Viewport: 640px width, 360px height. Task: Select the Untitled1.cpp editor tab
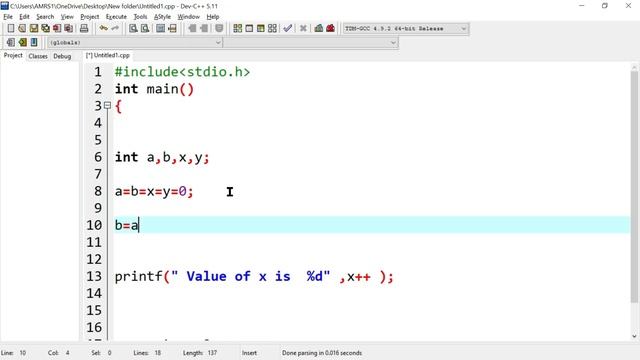click(x=108, y=56)
